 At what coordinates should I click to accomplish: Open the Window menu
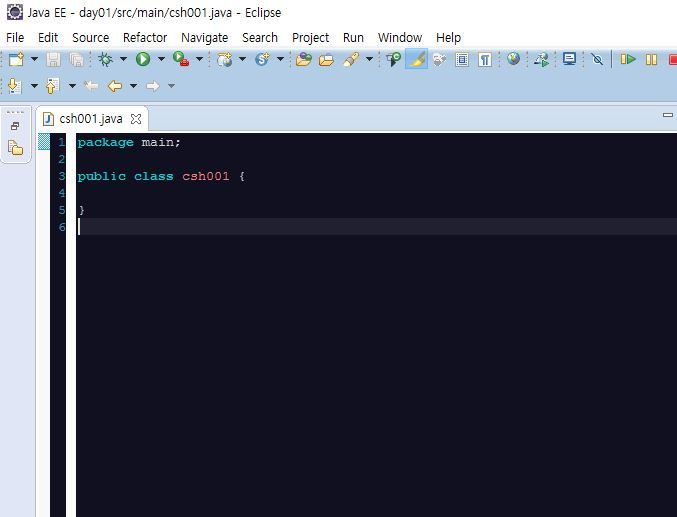400,38
